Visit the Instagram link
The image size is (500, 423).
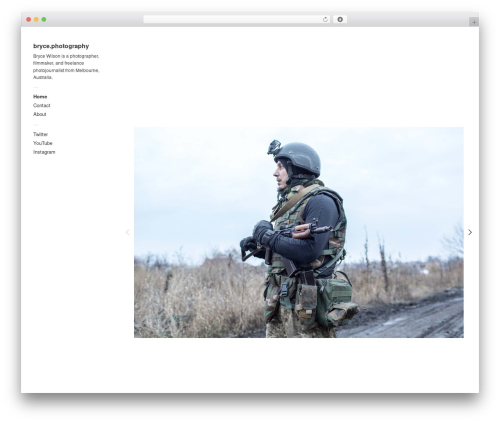pos(44,152)
